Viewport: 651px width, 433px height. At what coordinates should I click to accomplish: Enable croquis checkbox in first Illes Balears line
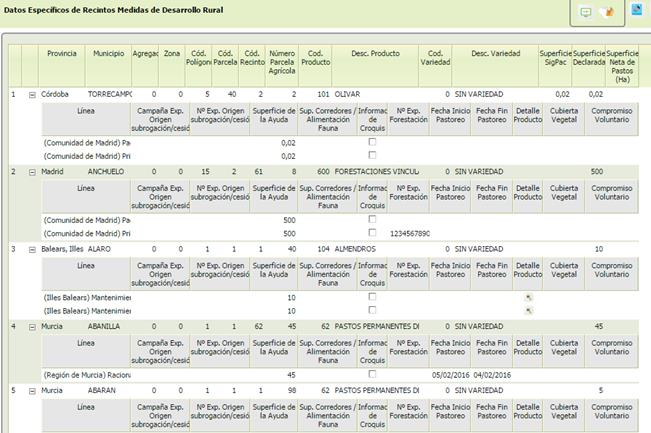[372, 297]
